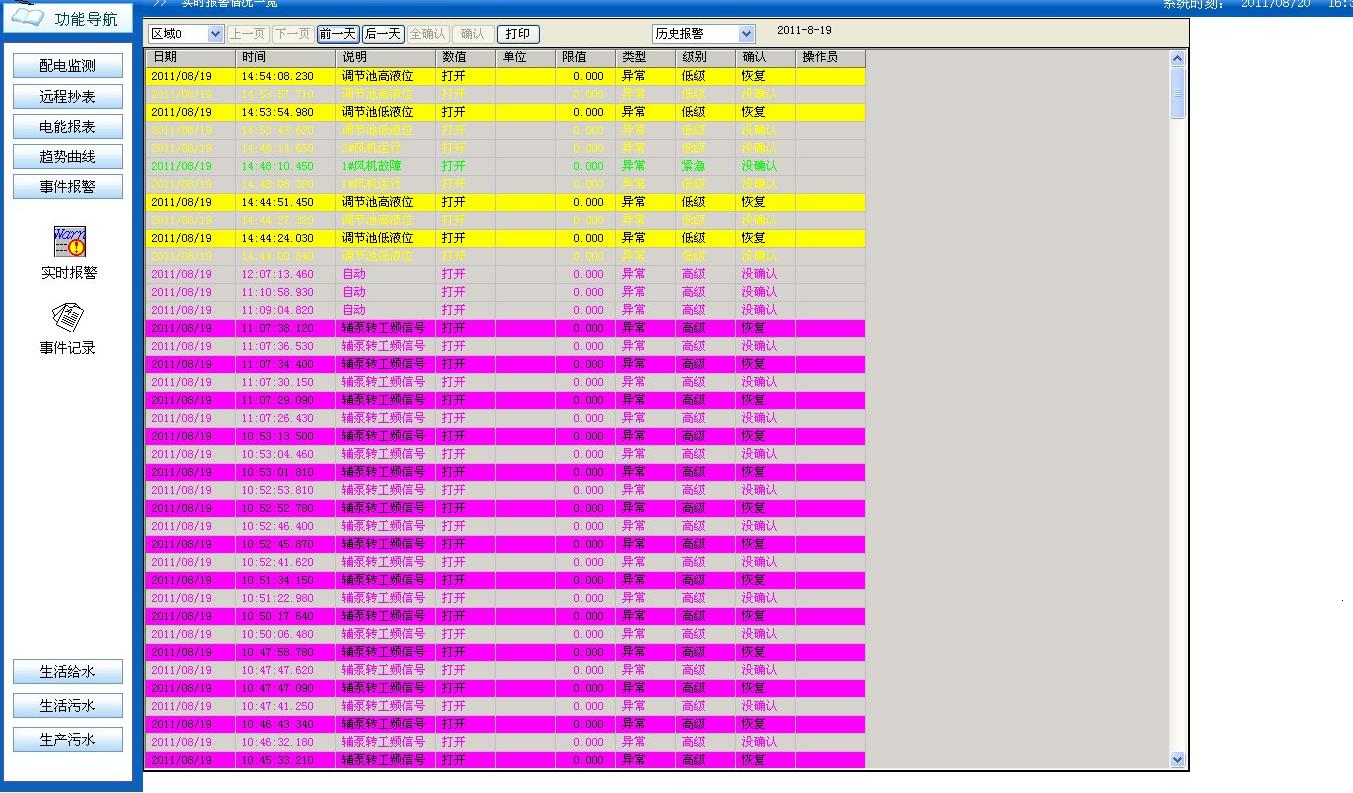This screenshot has height=793, width=1353.
Task: Open the 事件记录 document icon
Action: [x=68, y=318]
